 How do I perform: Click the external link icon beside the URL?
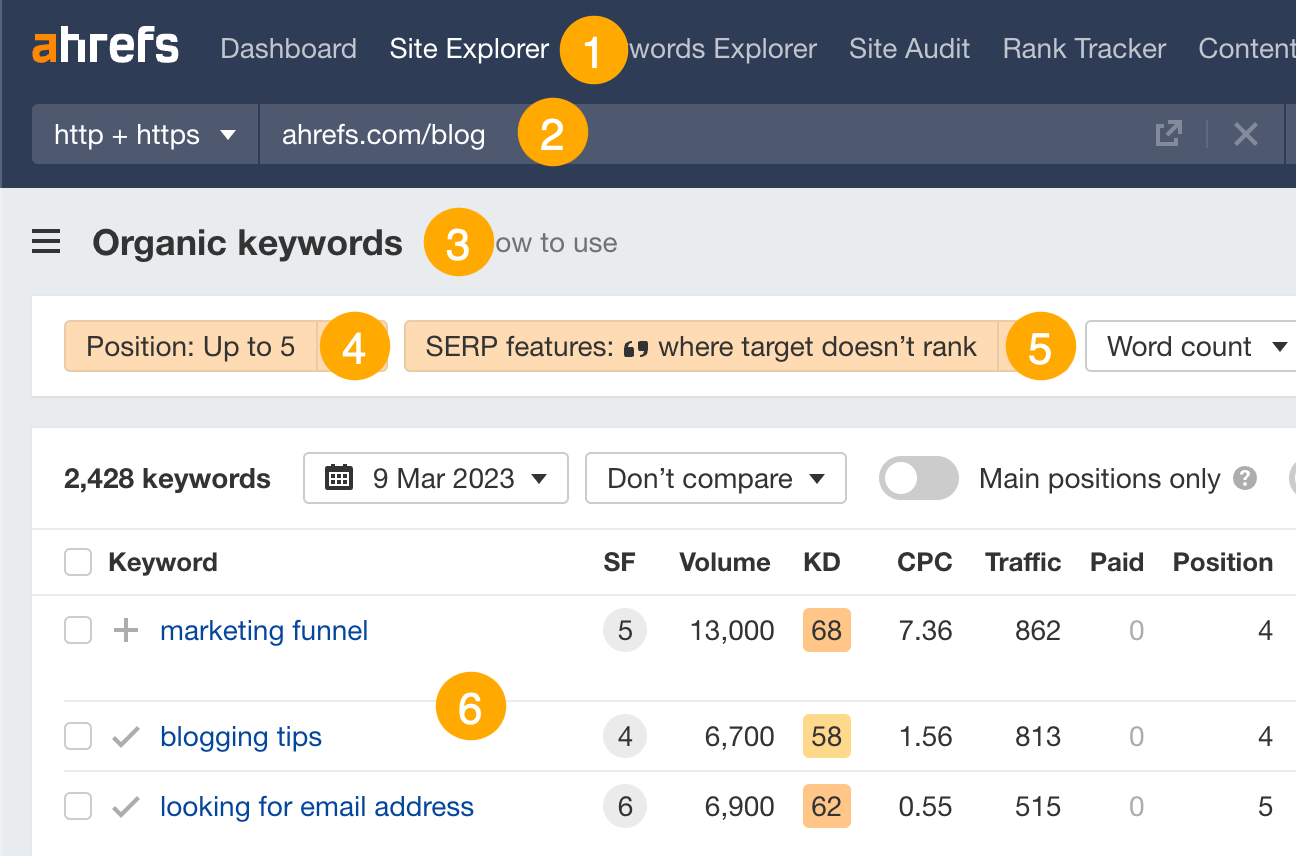1168,132
